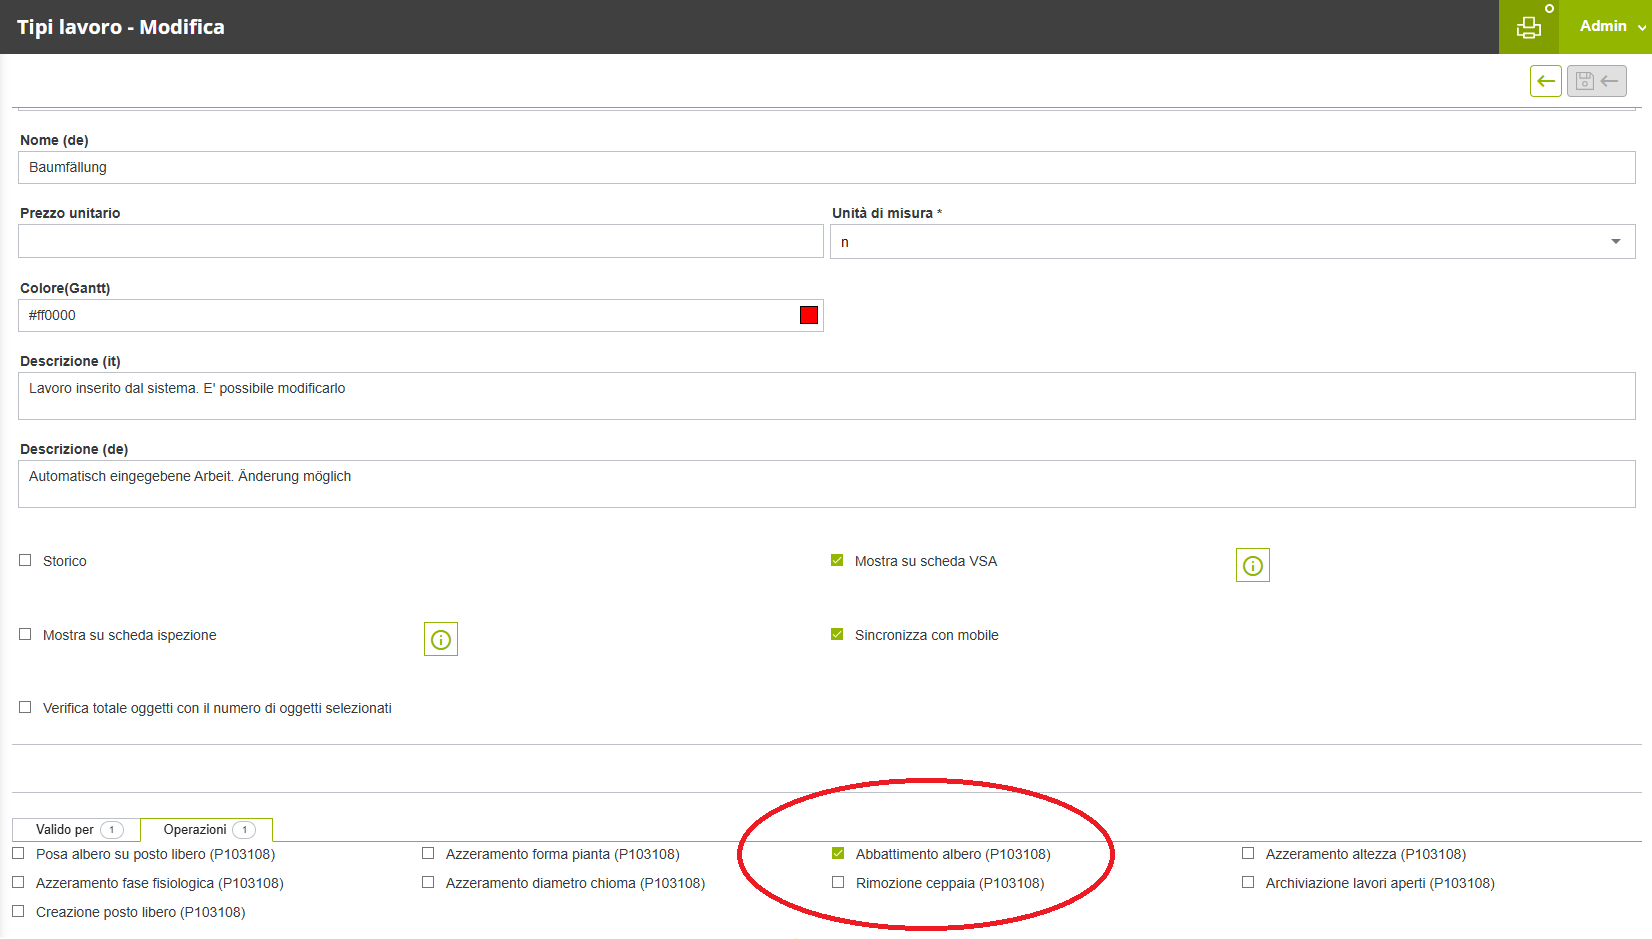
Task: Click info icon next to Mostra su scheda VSA
Action: tap(1252, 565)
